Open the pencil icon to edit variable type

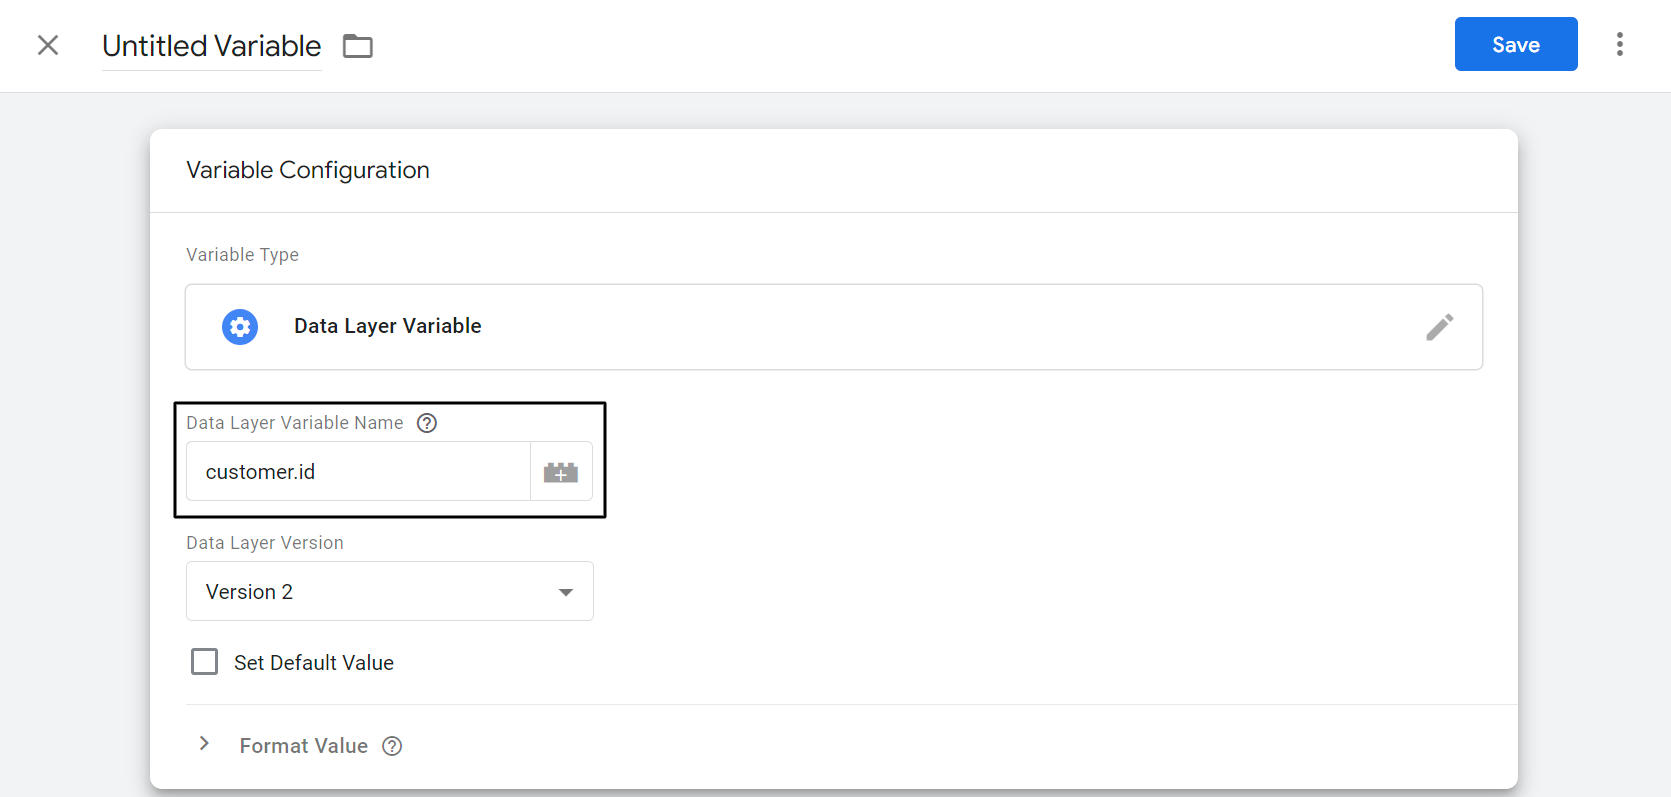(x=1440, y=327)
